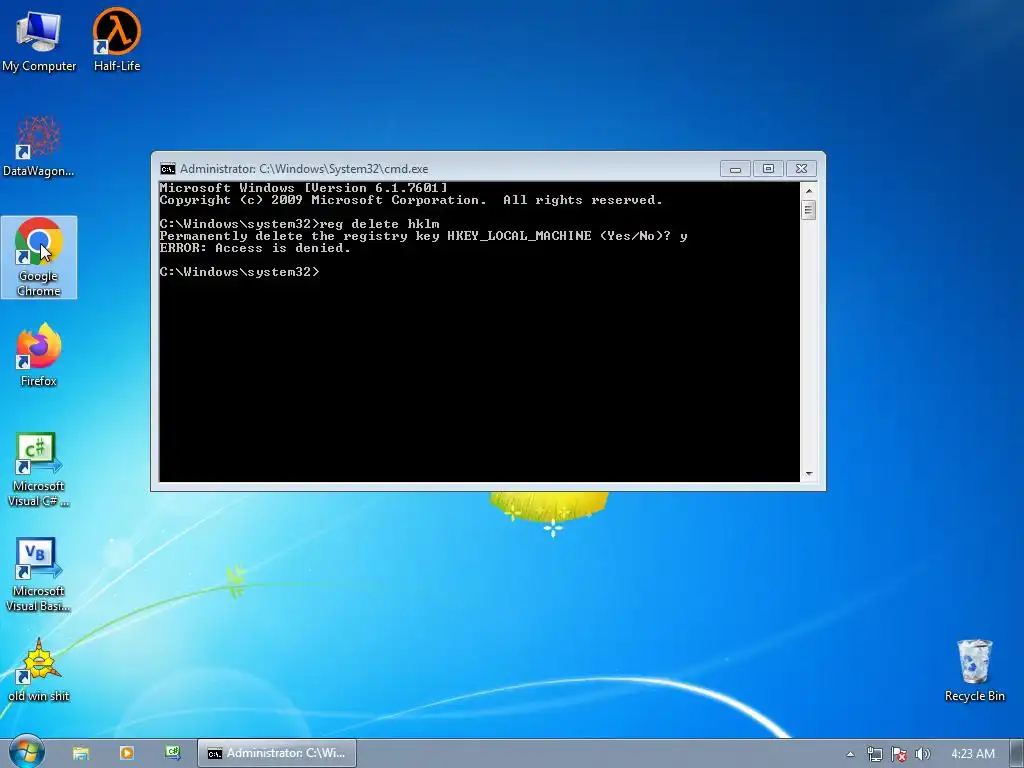Select the Google Chrome desktop shortcut
This screenshot has height=768, width=1024.
pos(39,257)
